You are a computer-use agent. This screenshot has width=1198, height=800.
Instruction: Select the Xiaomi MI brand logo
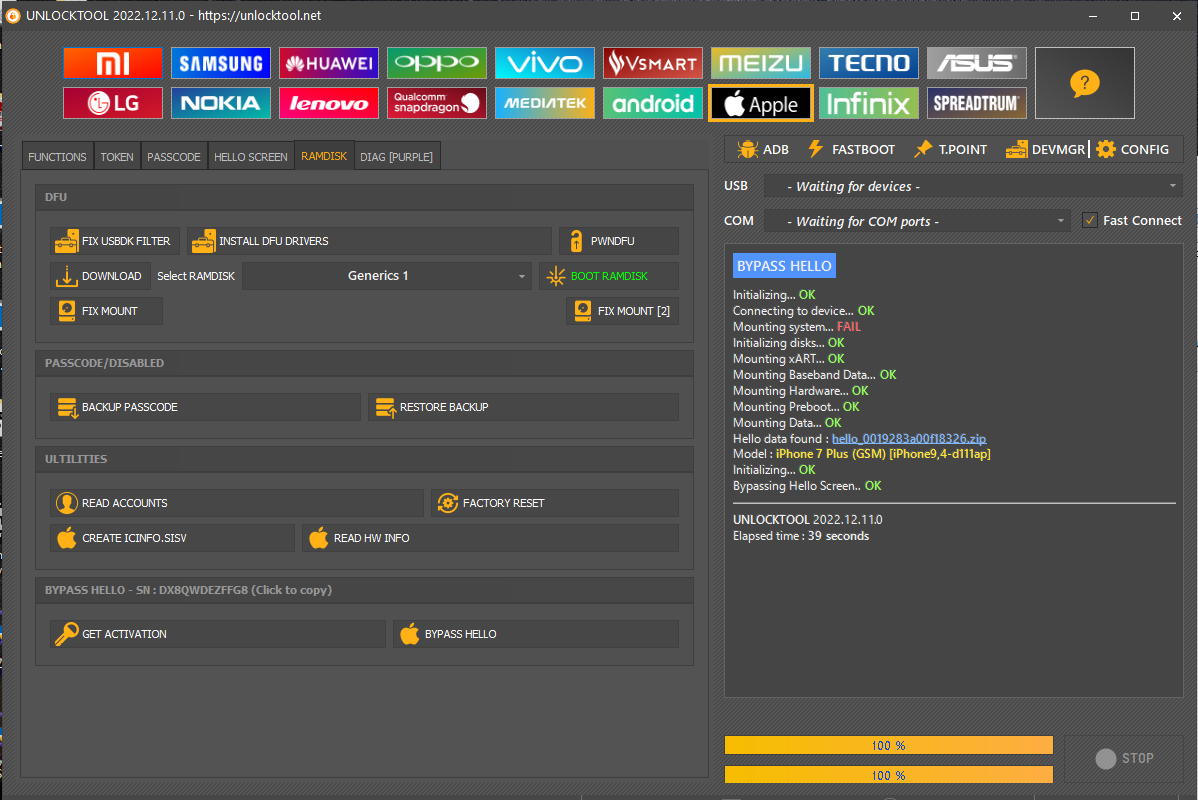(113, 63)
